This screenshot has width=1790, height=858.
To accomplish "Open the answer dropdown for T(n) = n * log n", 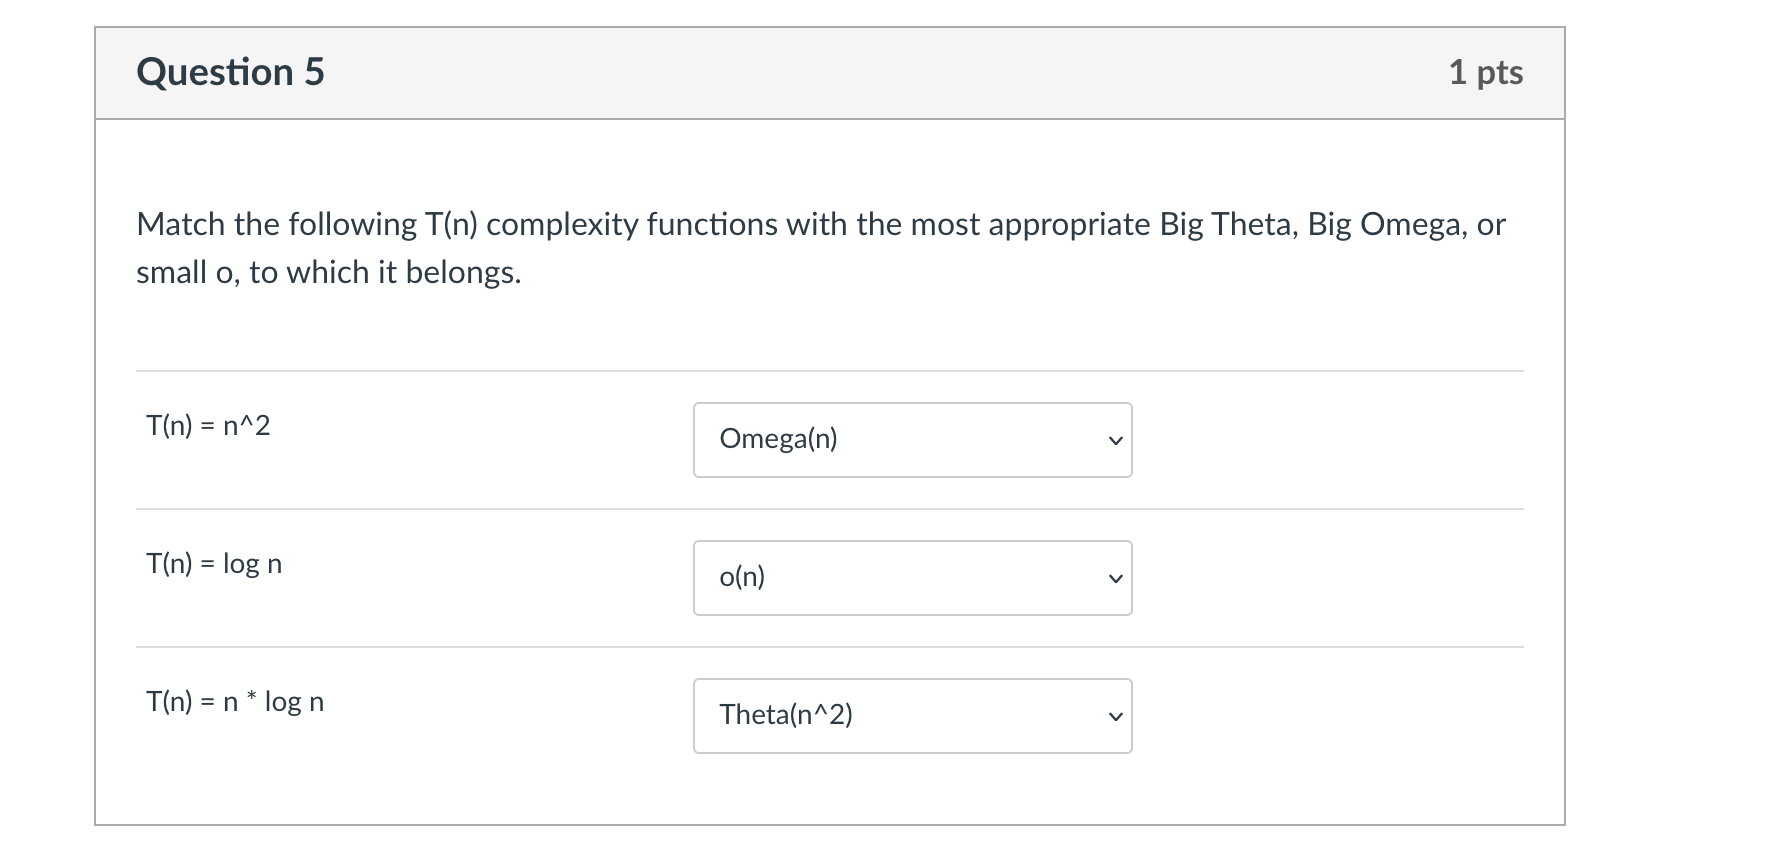I will pos(912,716).
